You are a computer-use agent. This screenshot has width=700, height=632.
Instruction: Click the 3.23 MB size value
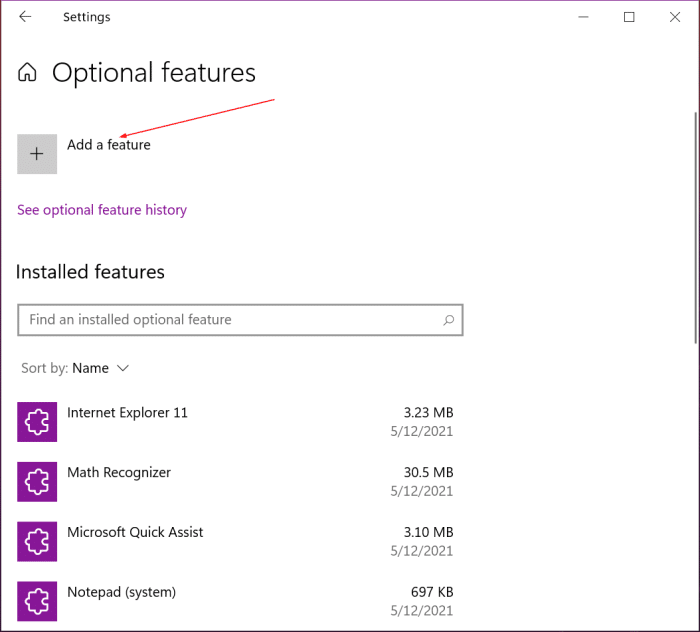429,413
